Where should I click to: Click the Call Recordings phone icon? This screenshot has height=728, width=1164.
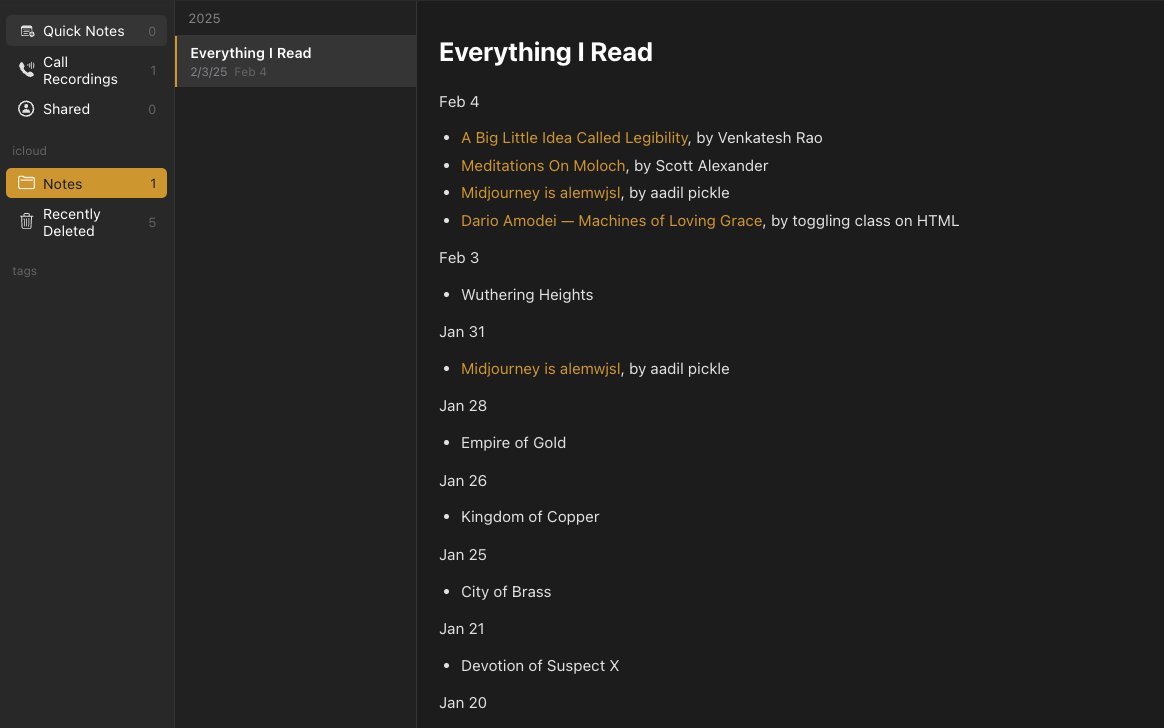pyautogui.click(x=27, y=70)
